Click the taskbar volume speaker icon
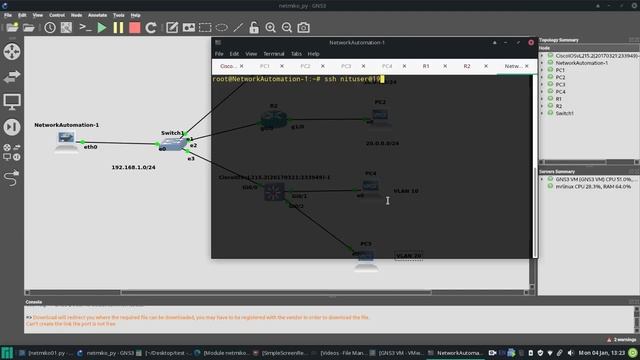This screenshot has height=360, width=640. [x=570, y=353]
